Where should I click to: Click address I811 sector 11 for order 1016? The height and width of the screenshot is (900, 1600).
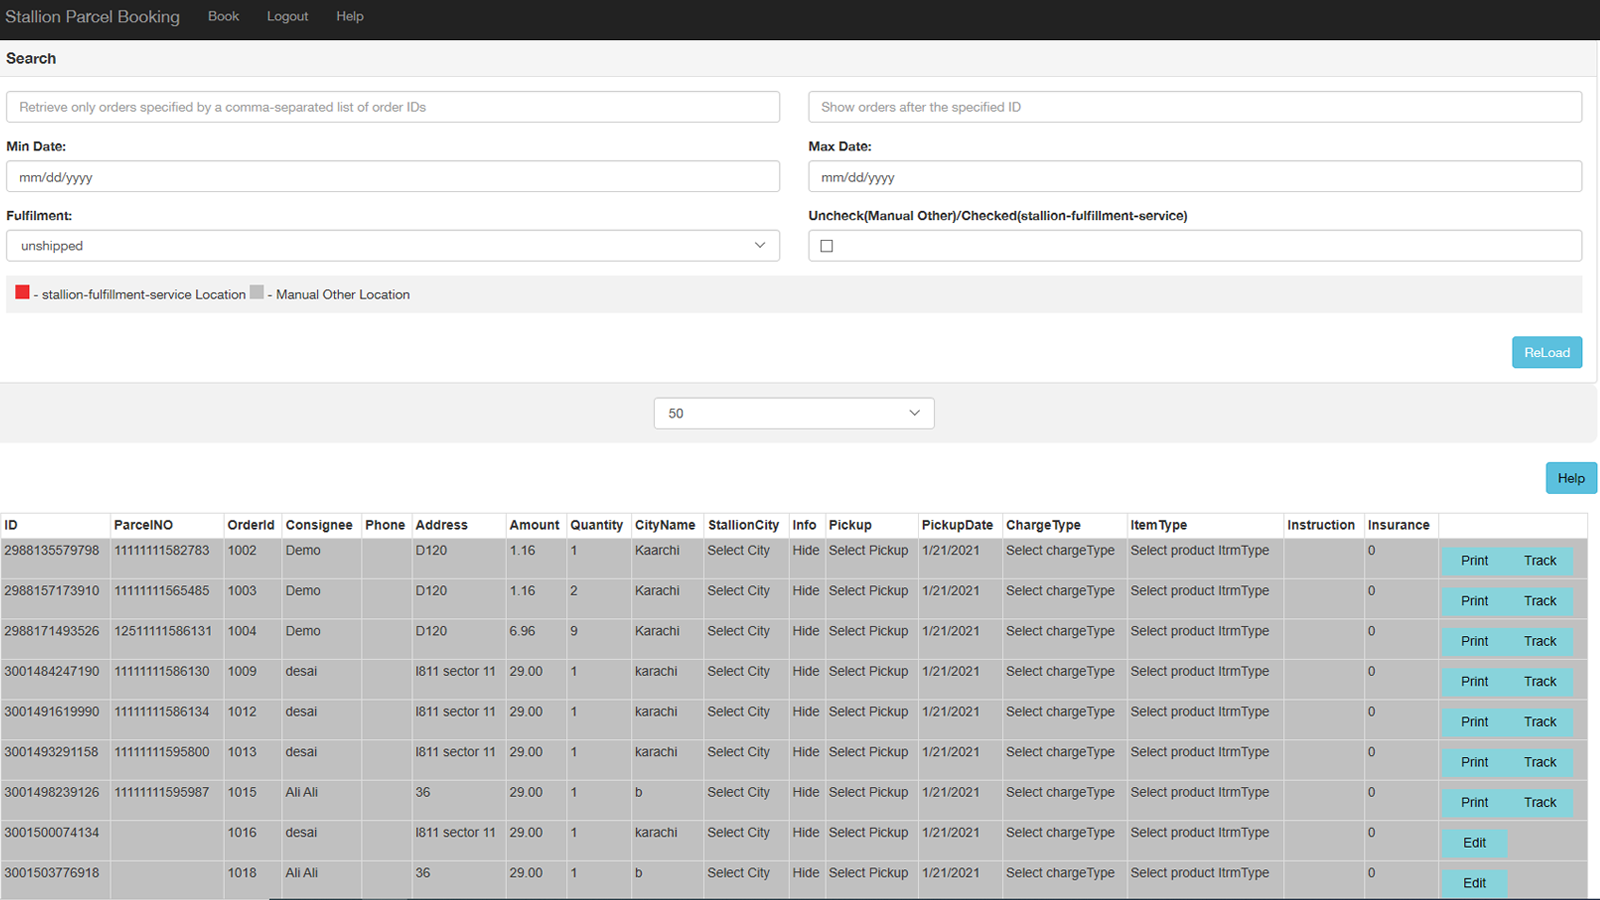[455, 832]
